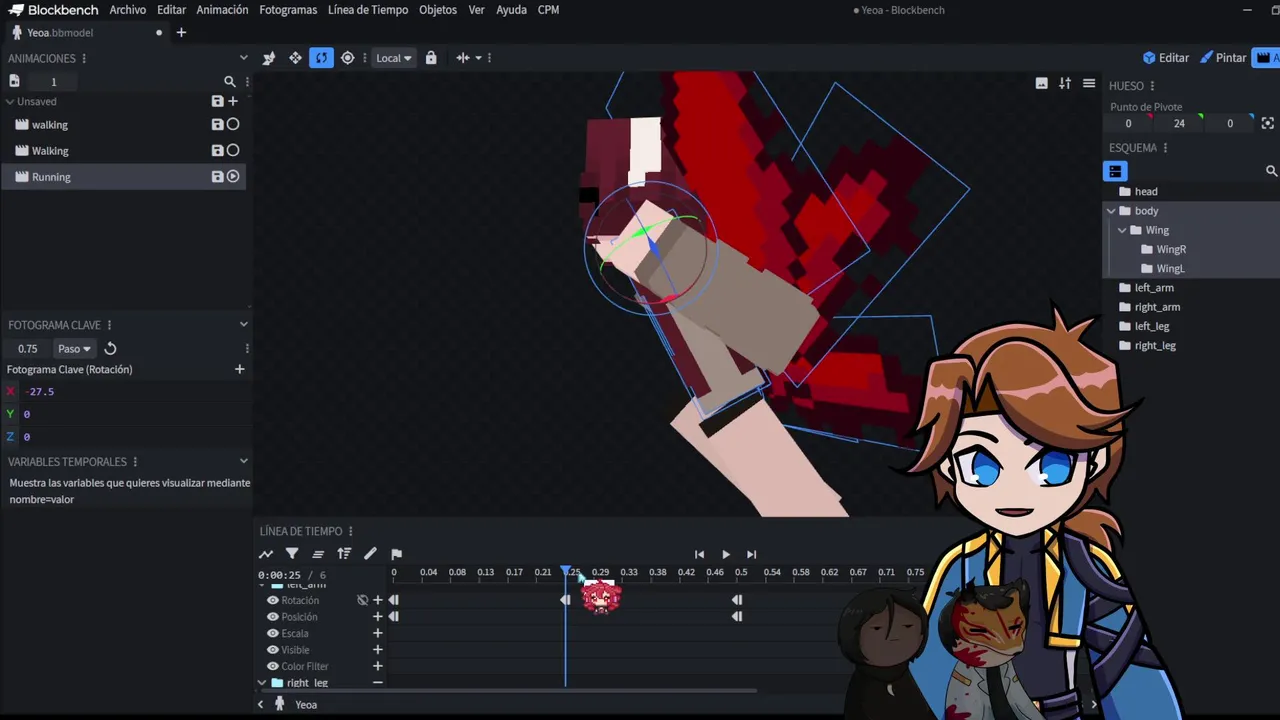The width and height of the screenshot is (1280, 720).
Task: Save the lowercase walking animation
Action: (x=217, y=125)
